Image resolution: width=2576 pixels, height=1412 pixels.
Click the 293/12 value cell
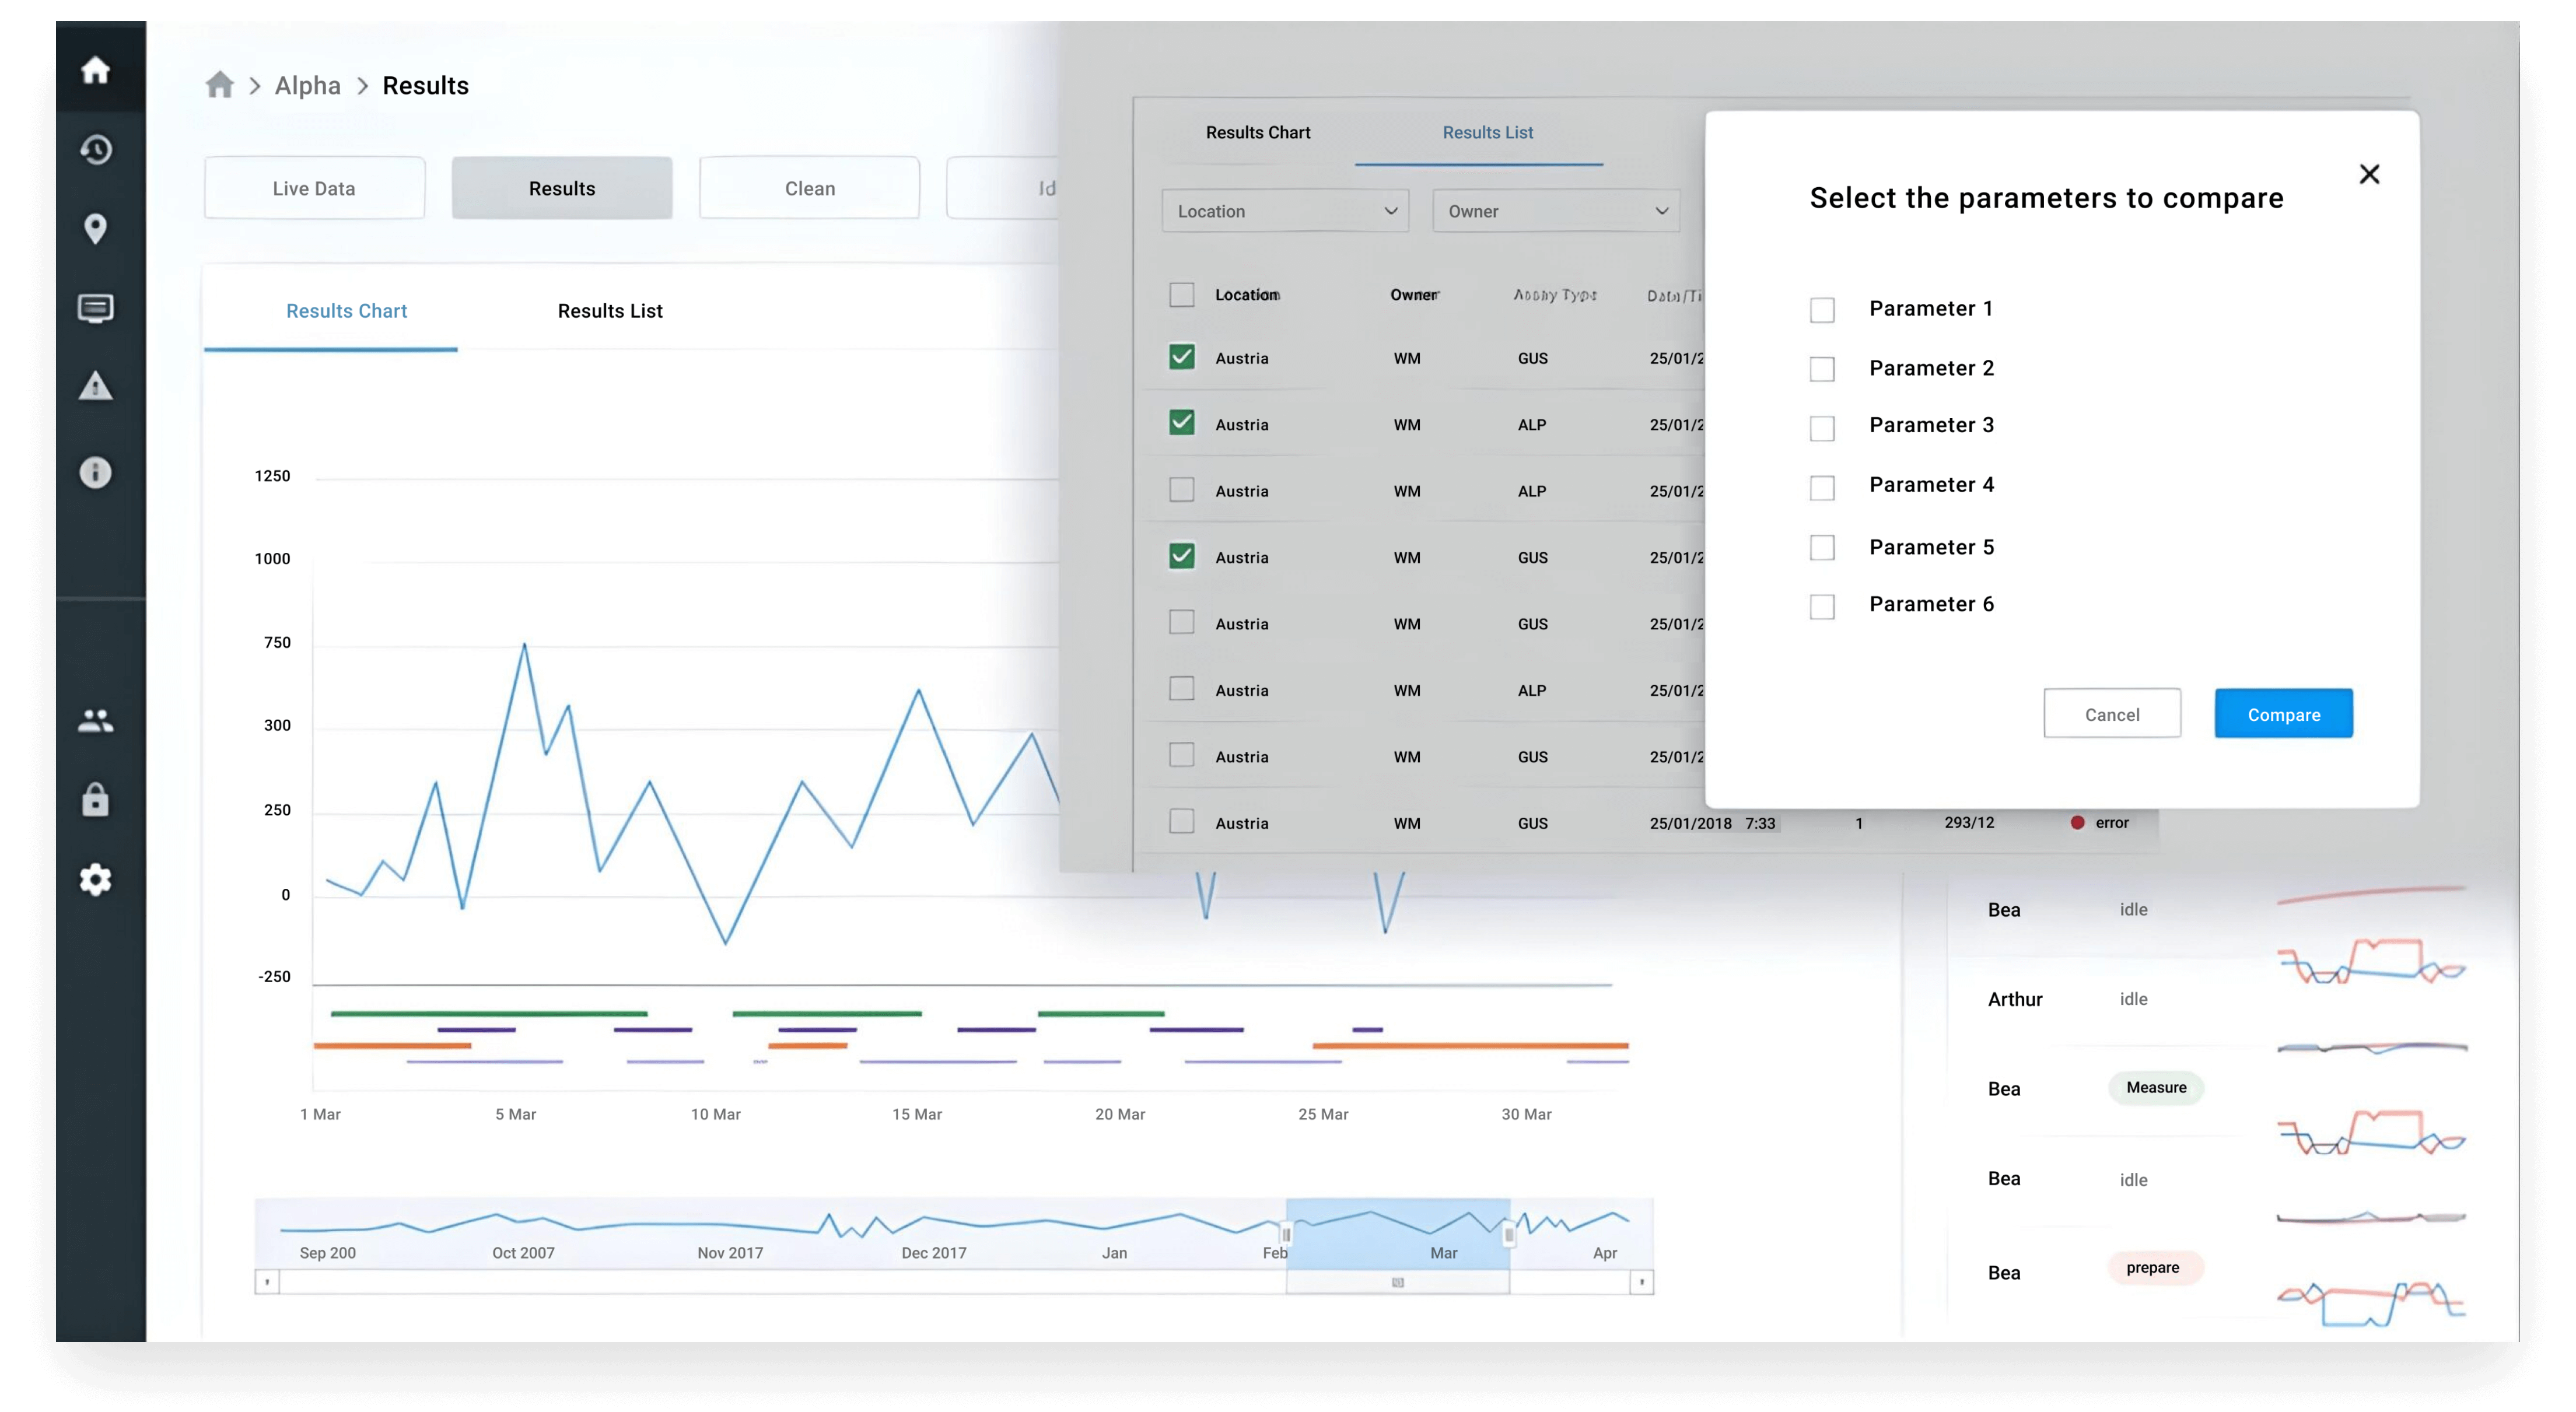tap(1969, 822)
